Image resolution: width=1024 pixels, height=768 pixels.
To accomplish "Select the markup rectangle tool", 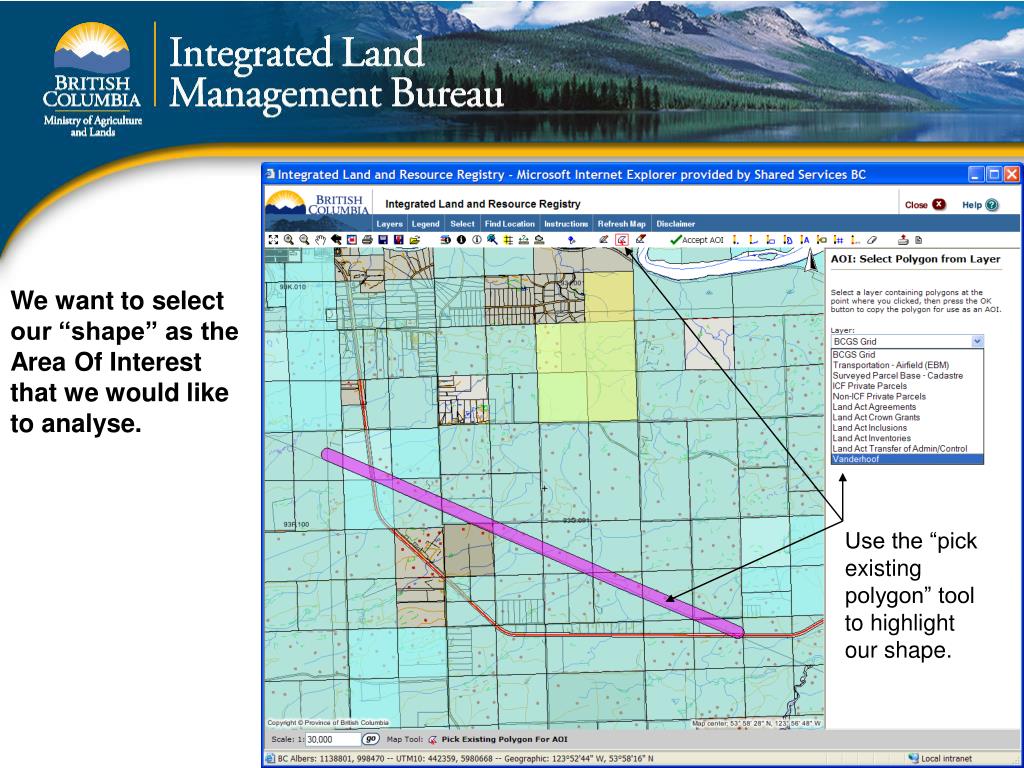I will 771,240.
